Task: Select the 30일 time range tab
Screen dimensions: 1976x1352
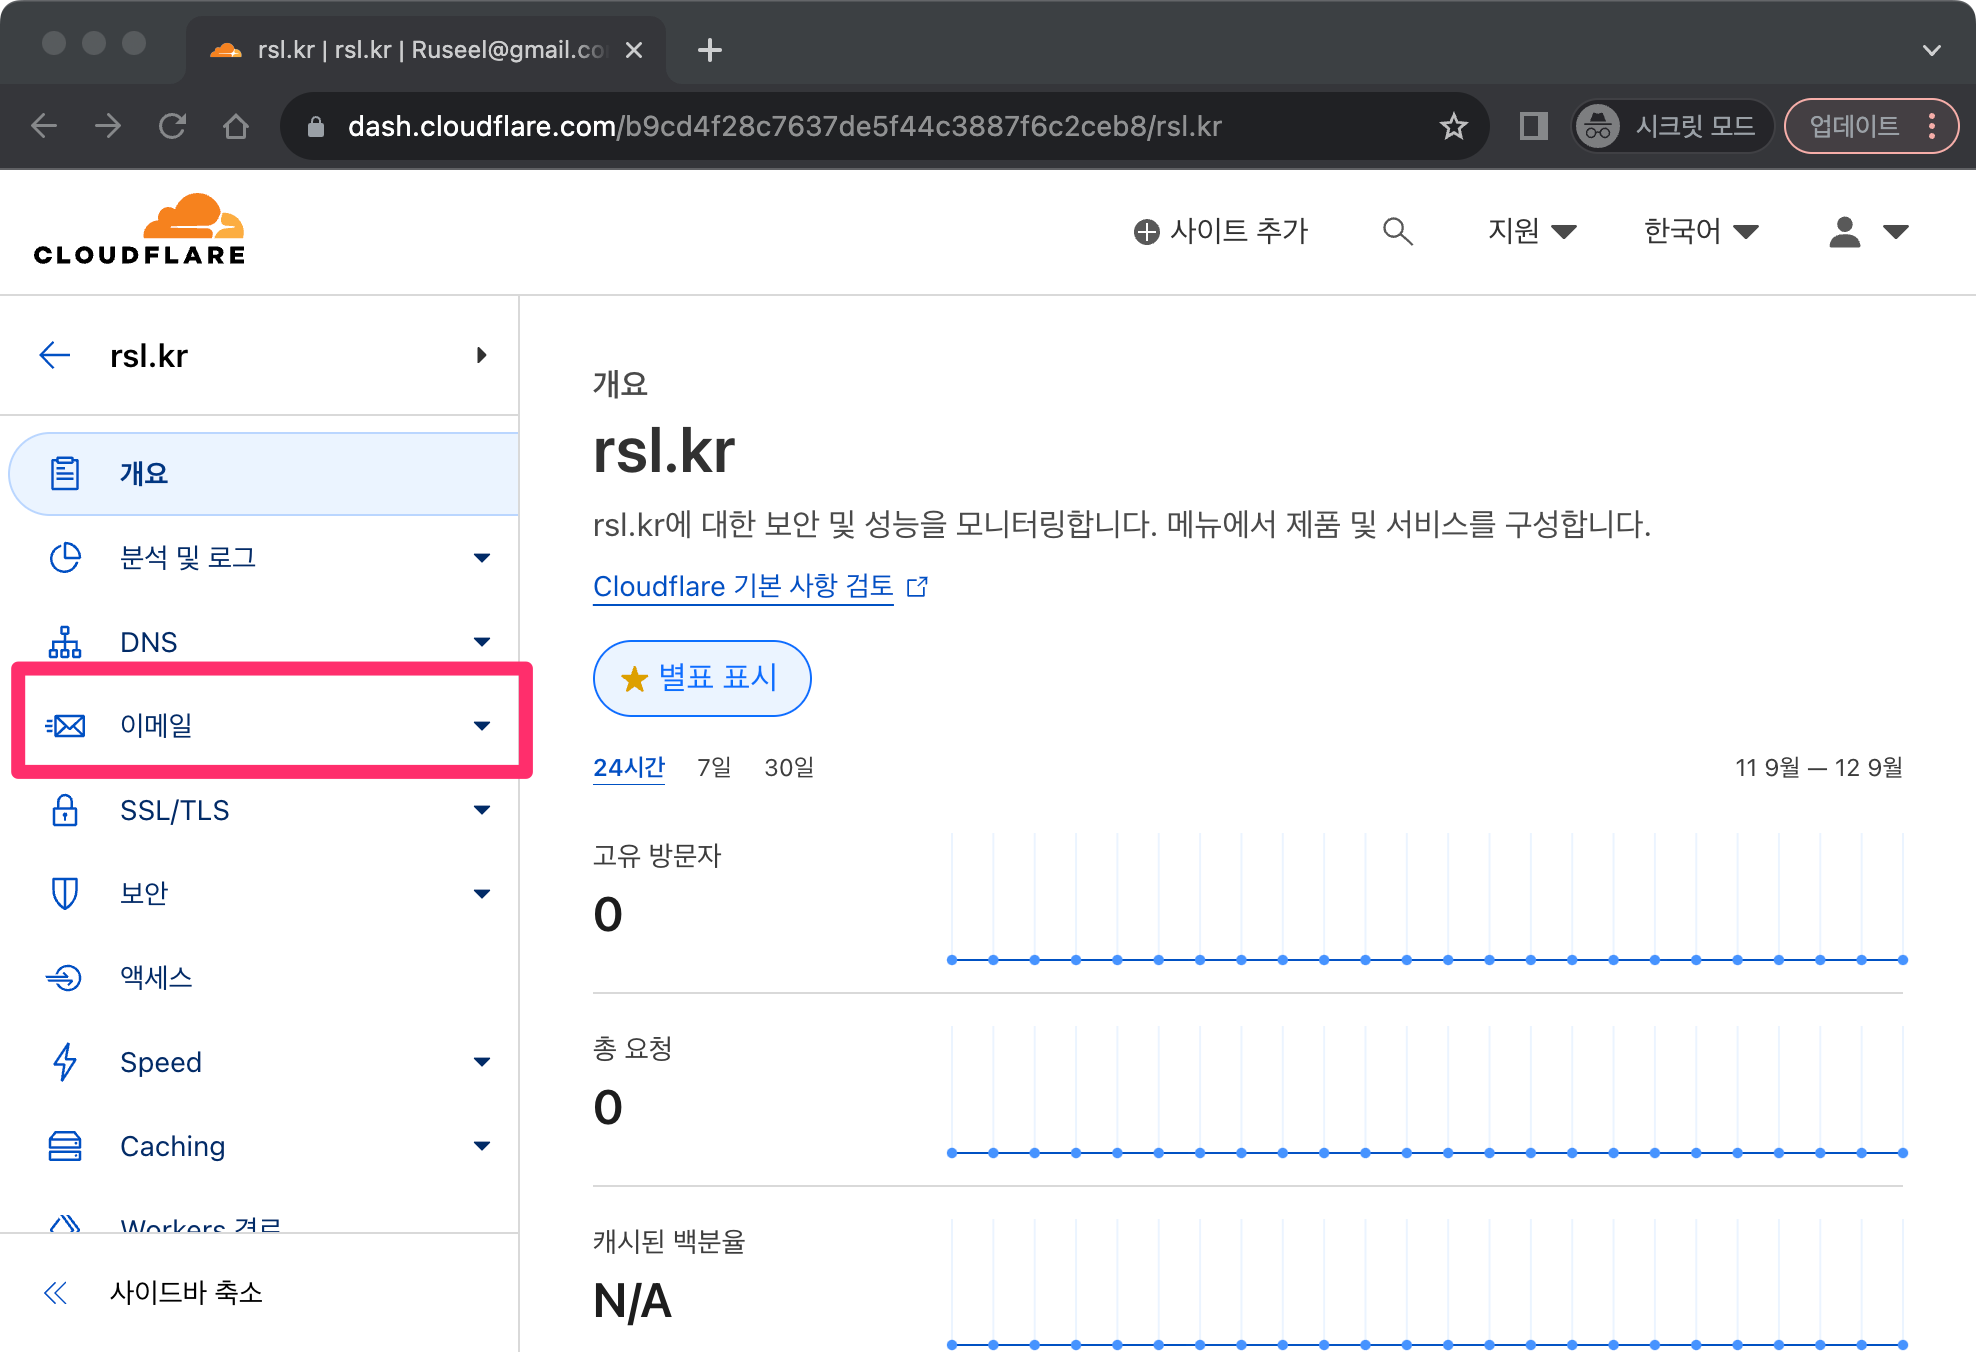Action: click(x=789, y=768)
